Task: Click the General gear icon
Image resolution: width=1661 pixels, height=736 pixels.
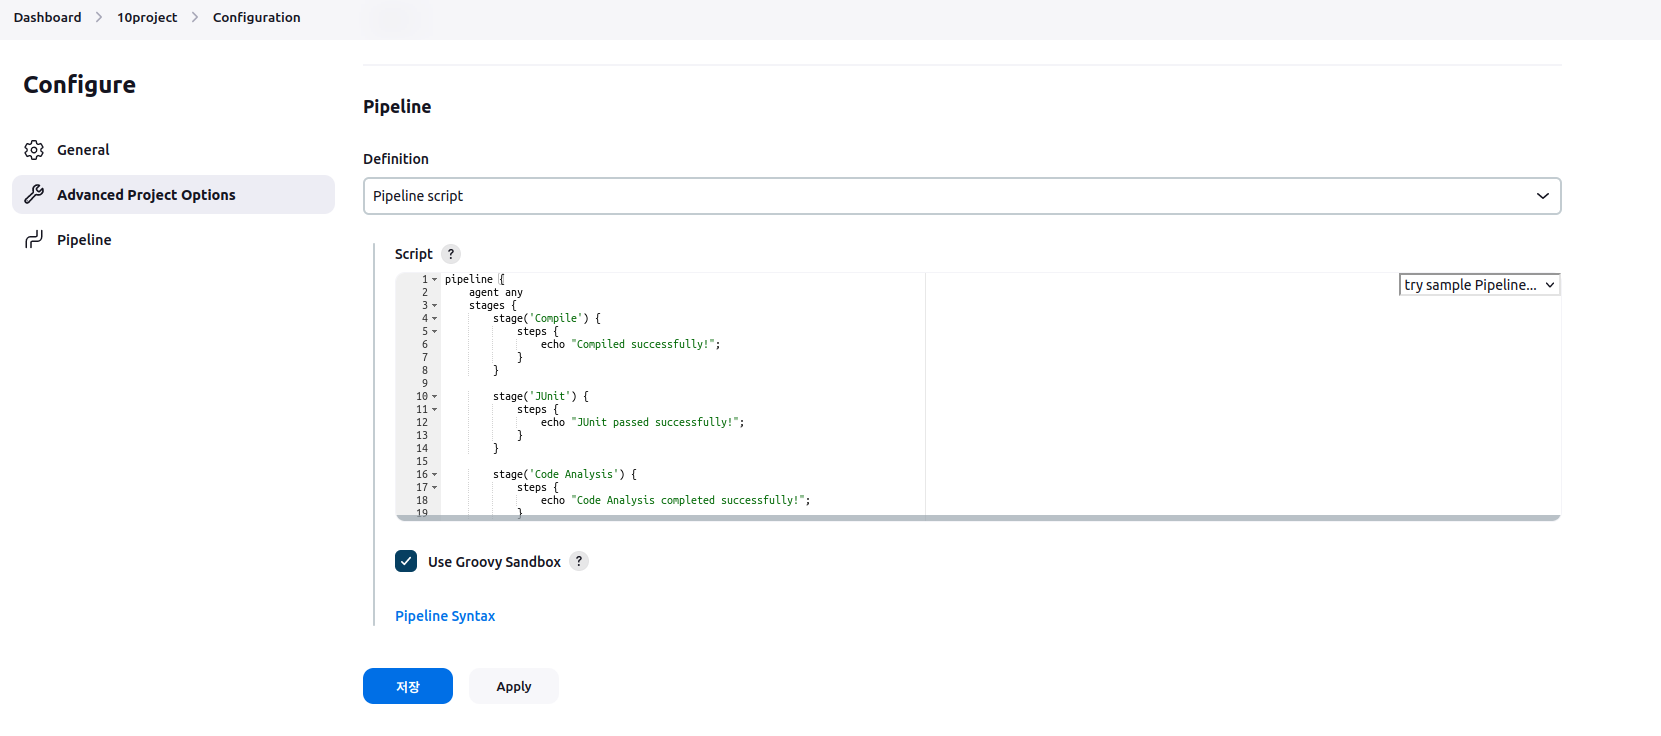Action: [x=34, y=150]
